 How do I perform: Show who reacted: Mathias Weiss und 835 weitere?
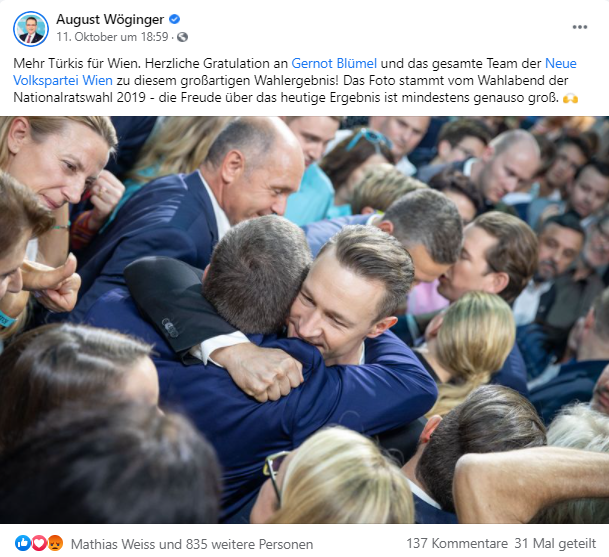point(192,544)
